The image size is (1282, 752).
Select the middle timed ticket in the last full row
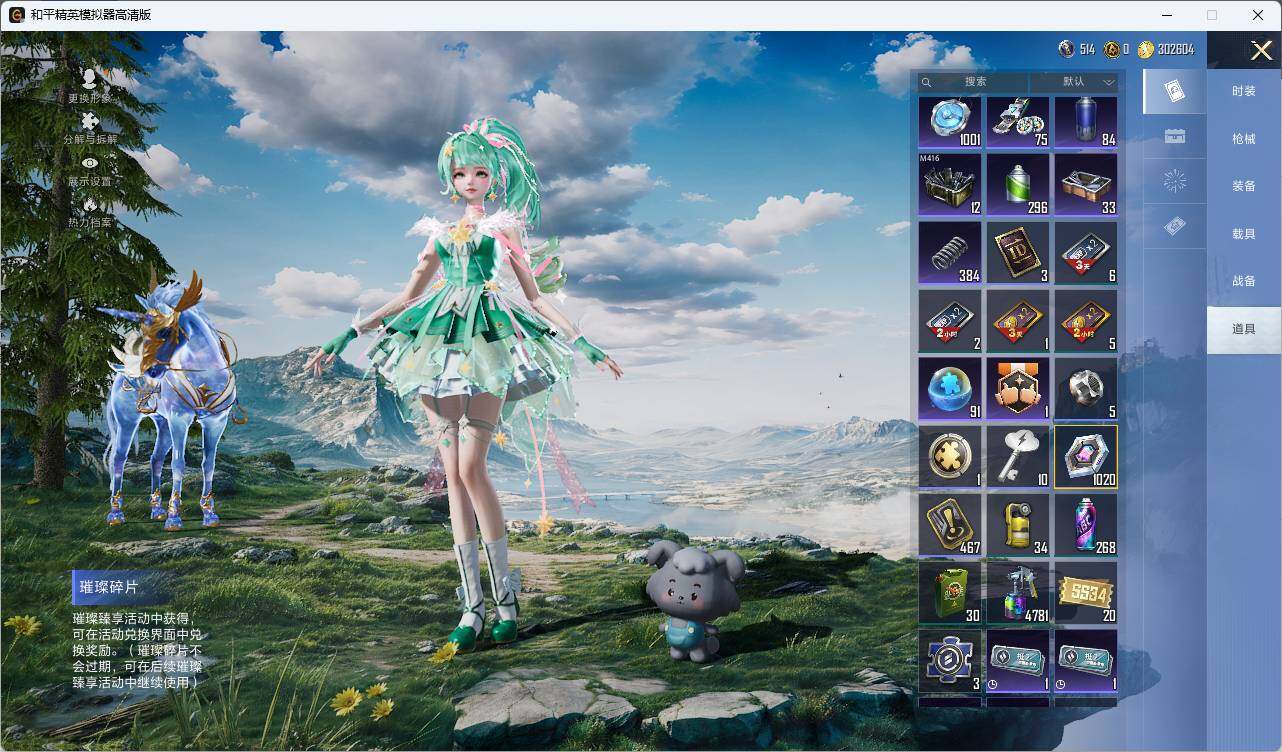coord(1018,660)
